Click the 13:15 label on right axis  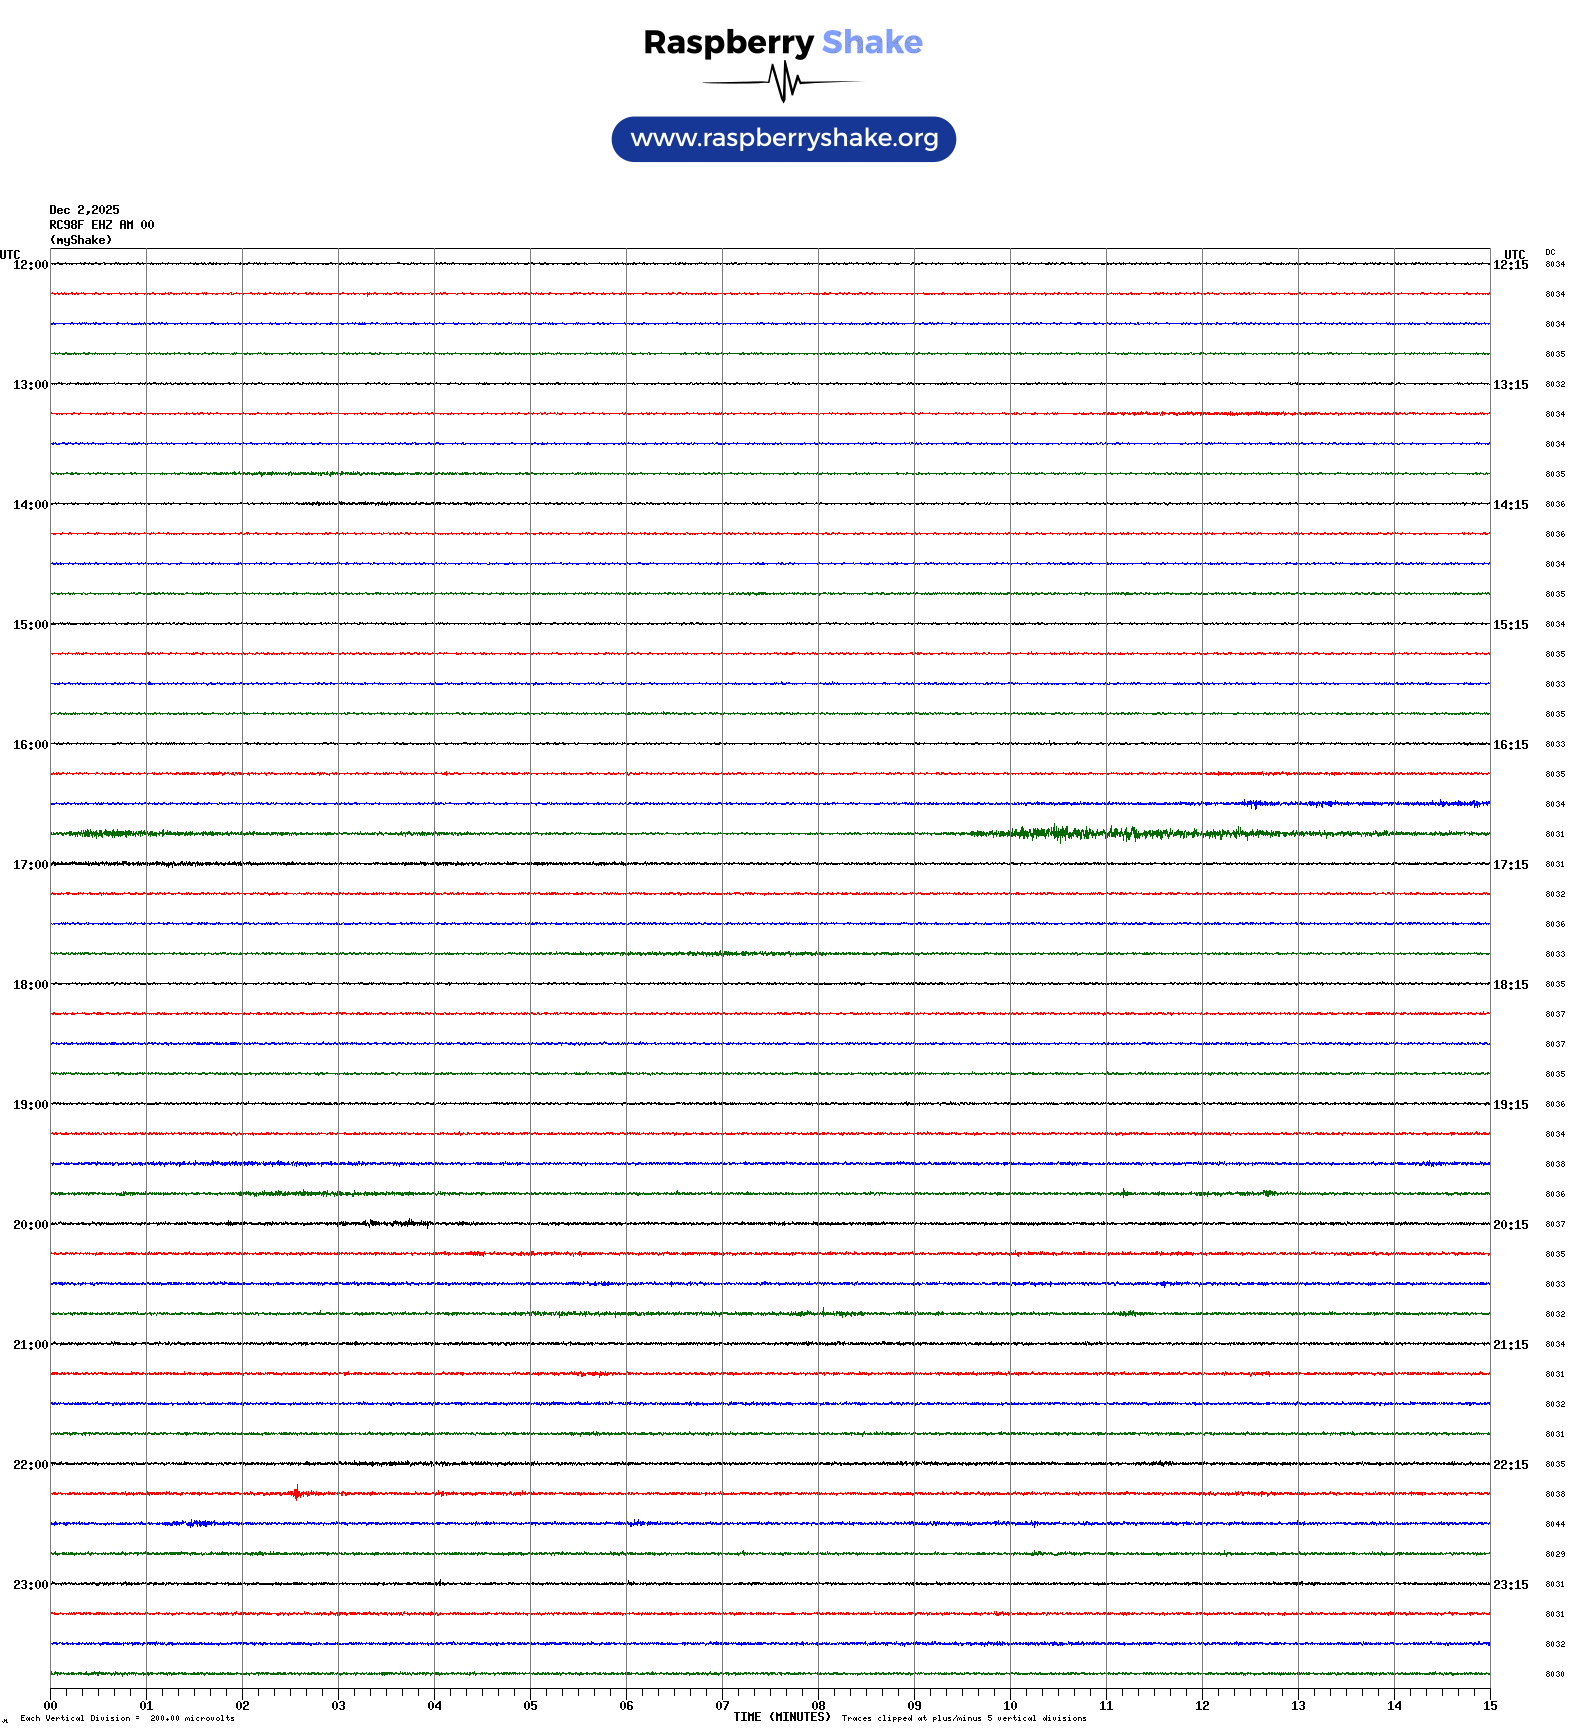click(1510, 385)
